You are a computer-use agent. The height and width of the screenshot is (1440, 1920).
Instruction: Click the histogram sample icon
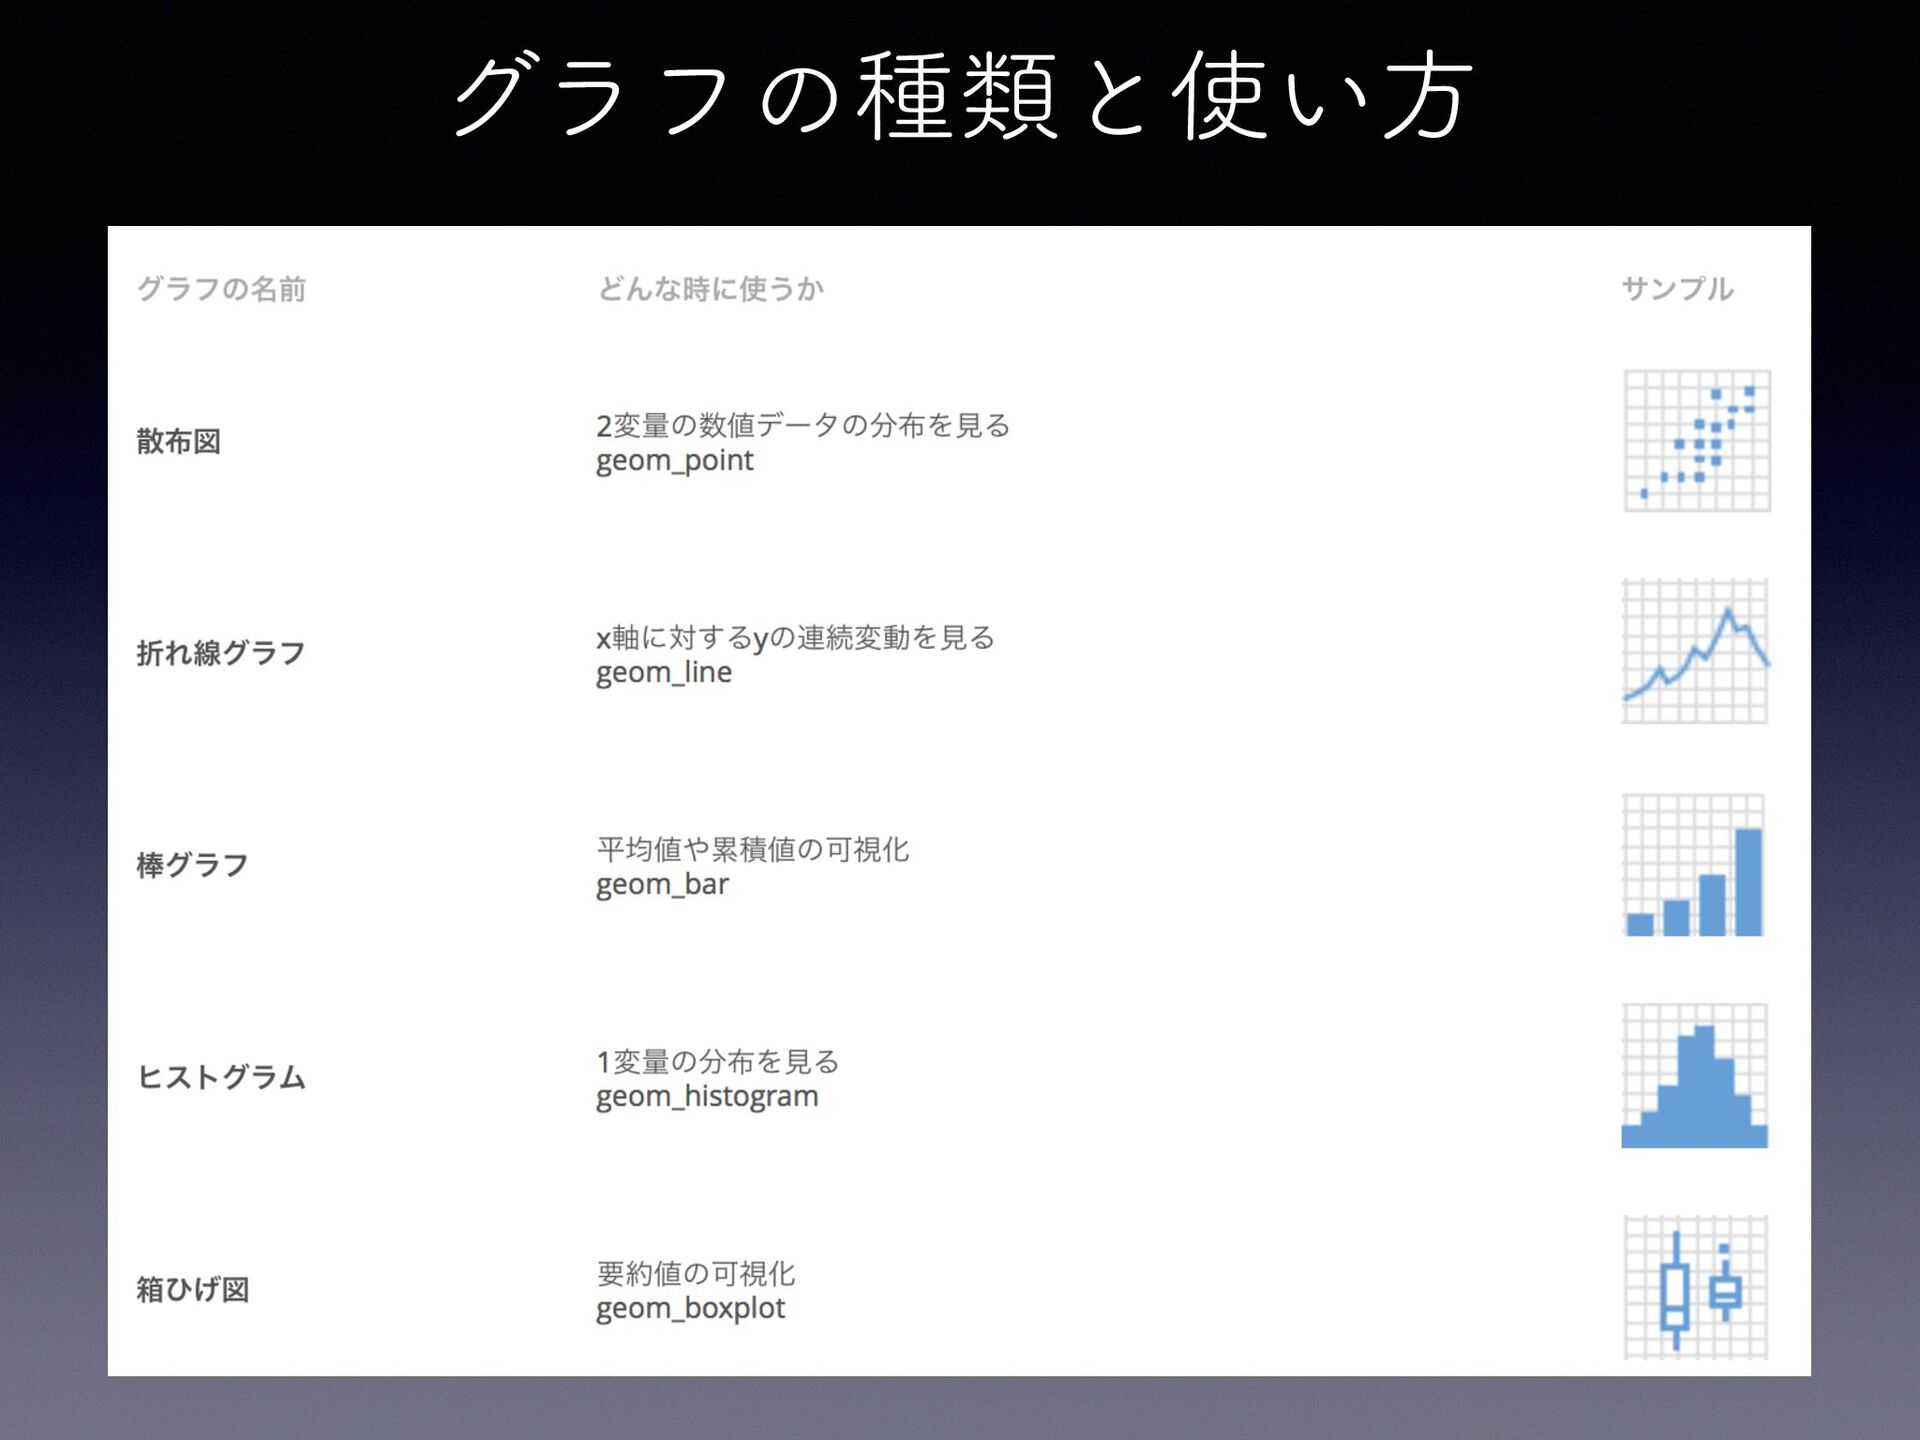click(x=1694, y=1076)
